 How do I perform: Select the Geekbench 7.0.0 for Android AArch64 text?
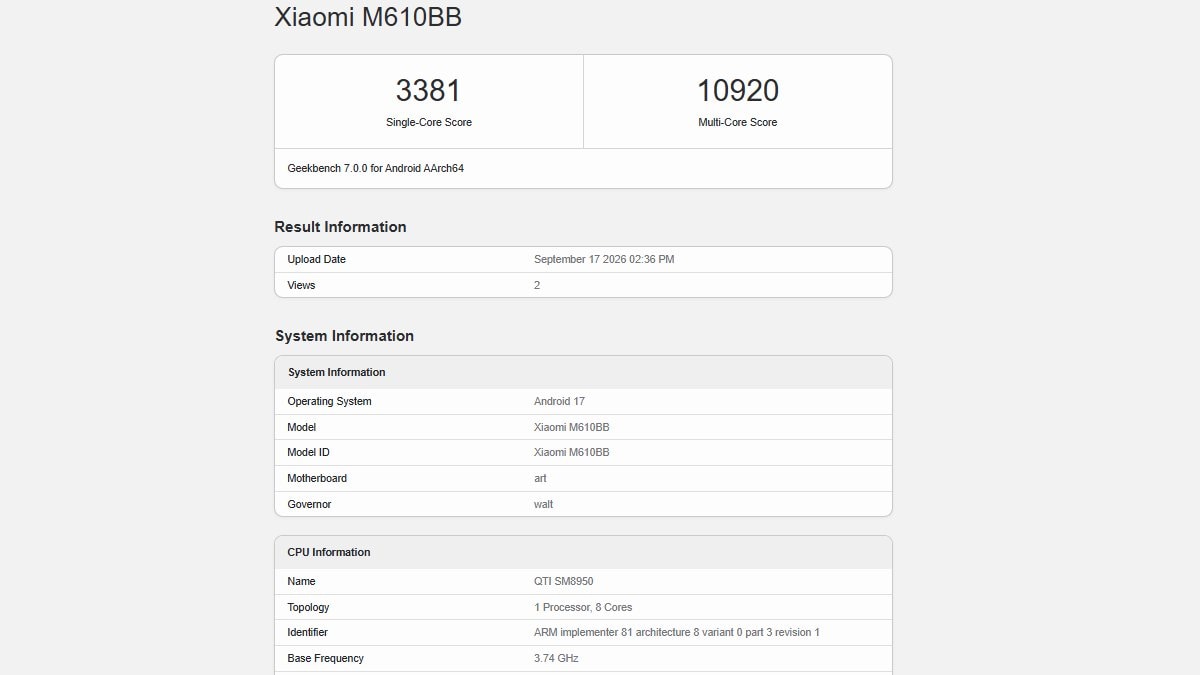coord(376,168)
